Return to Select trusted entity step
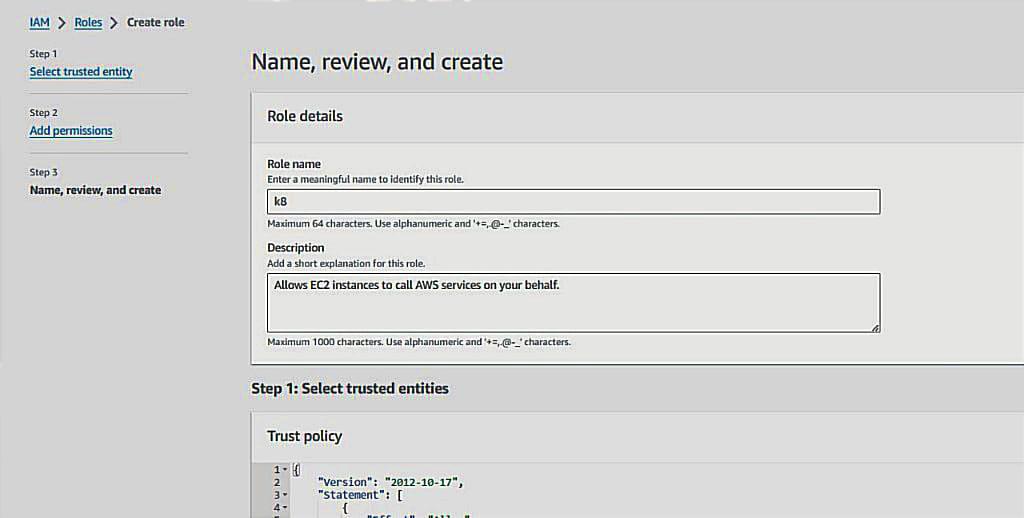This screenshot has width=1024, height=518. pyautogui.click(x=81, y=72)
